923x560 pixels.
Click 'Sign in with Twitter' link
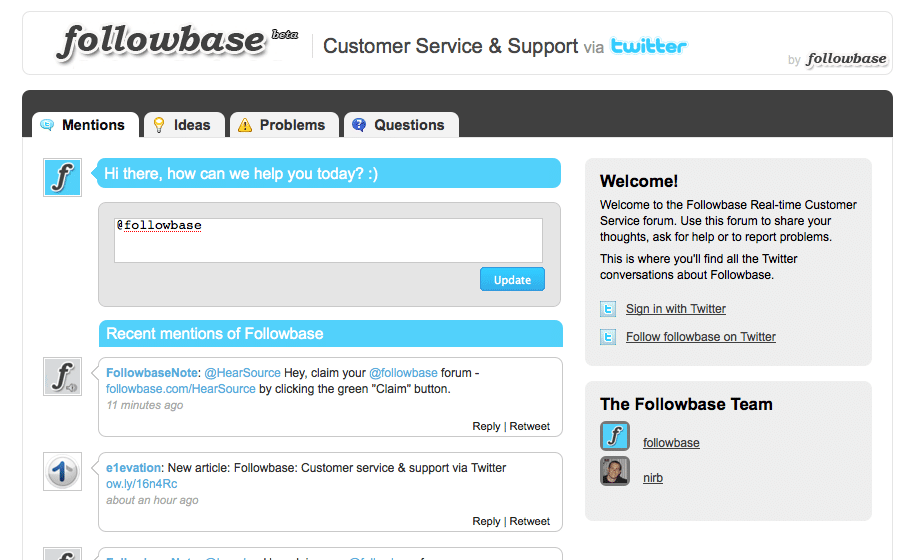coord(676,309)
